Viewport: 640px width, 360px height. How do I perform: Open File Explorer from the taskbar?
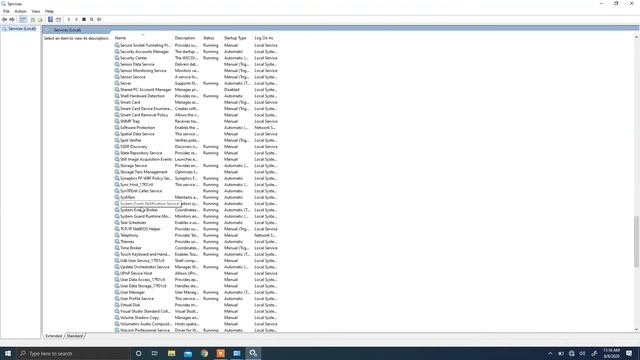point(171,353)
